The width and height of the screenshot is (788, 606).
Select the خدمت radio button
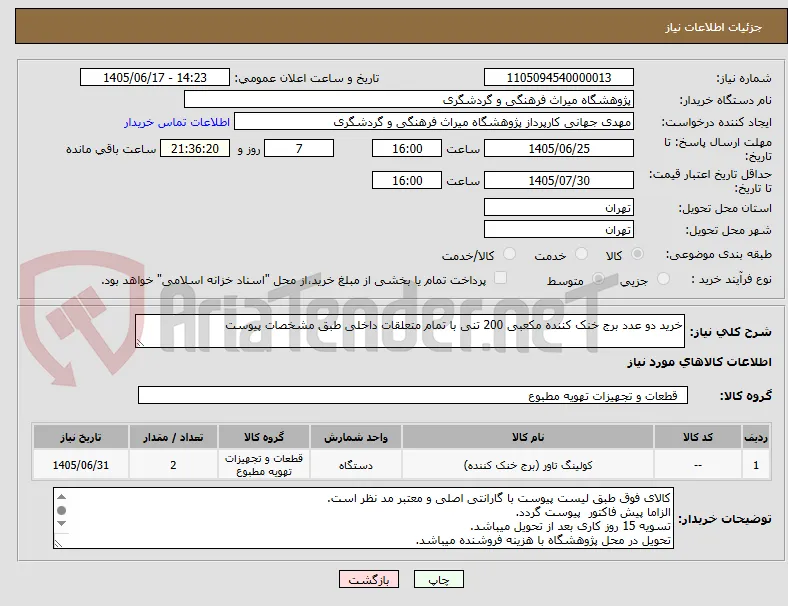click(581, 254)
